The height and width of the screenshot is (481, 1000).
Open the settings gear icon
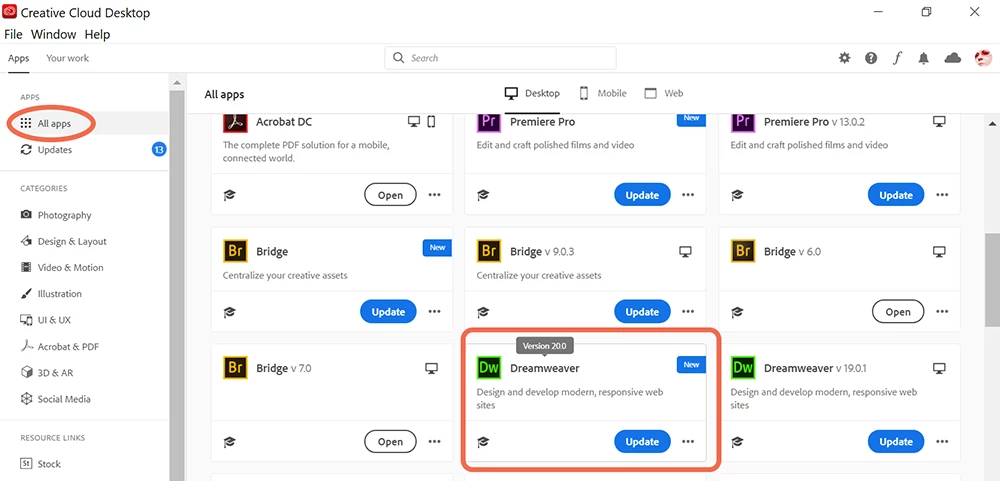coord(844,58)
